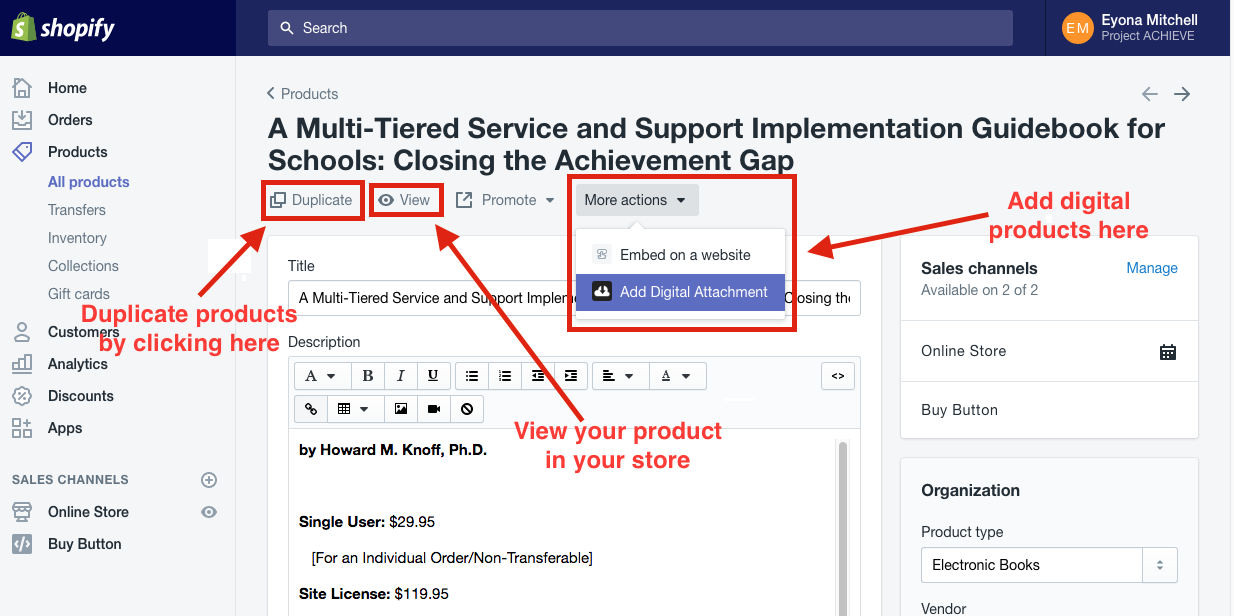Screen dimensions: 1234x616
Task: Insert an image into description
Action: click(401, 409)
